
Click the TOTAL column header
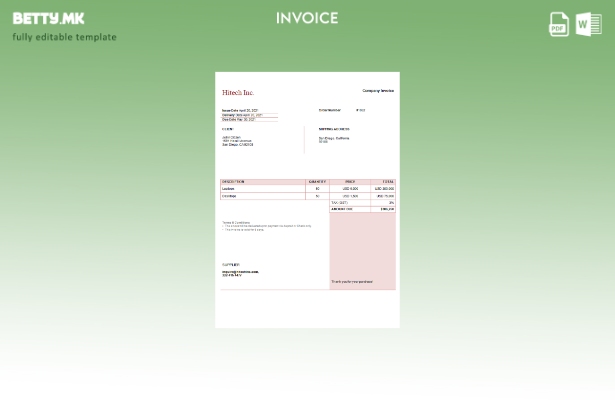coord(387,182)
